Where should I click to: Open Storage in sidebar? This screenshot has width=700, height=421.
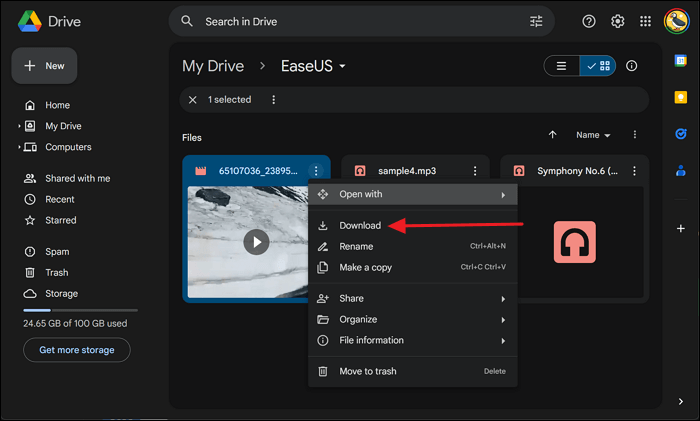tap(61, 293)
